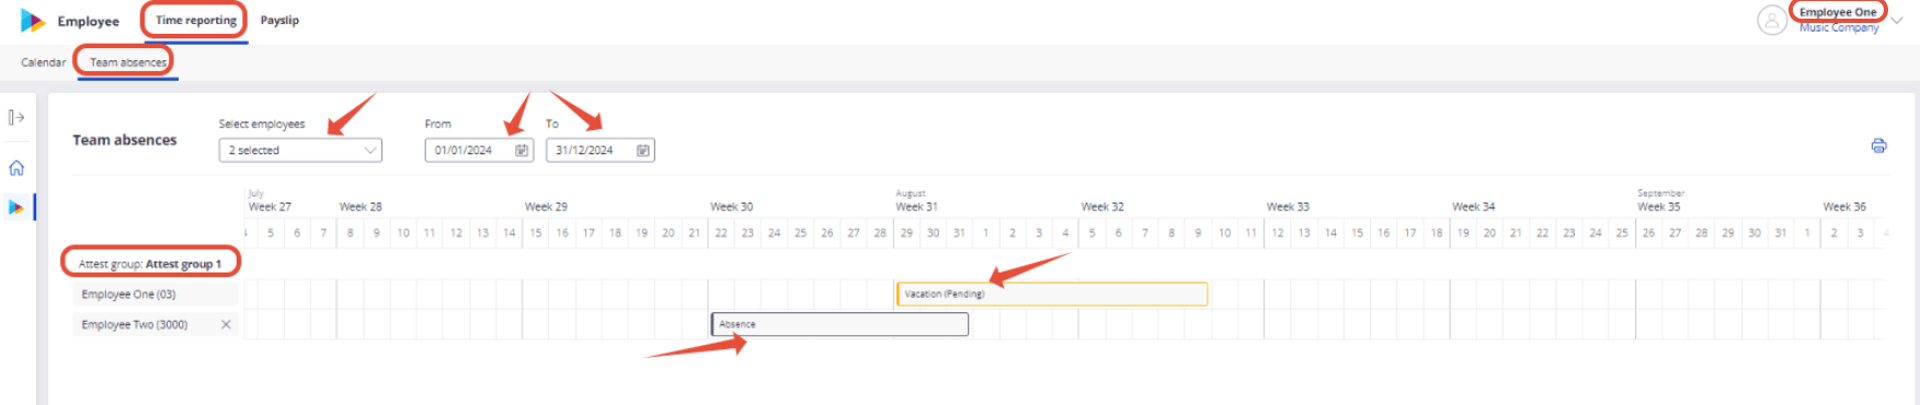
Task: Switch to the Time reporting tab
Action: click(196, 20)
